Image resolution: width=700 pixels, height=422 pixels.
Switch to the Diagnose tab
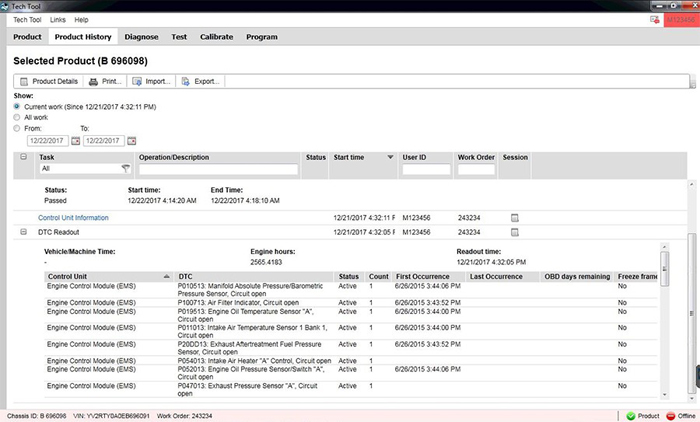coord(141,37)
